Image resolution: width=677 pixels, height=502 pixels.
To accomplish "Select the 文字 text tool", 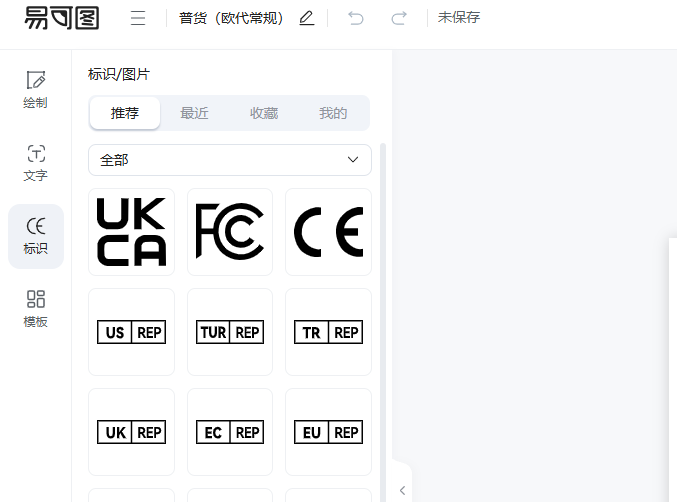I will click(x=35, y=163).
